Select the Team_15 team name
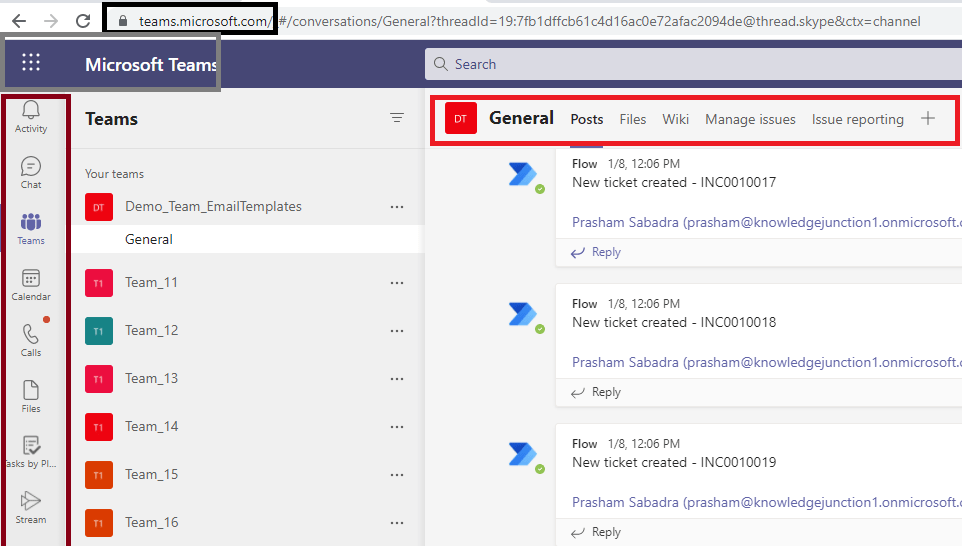Screen dimensions: 962x546 (152, 475)
